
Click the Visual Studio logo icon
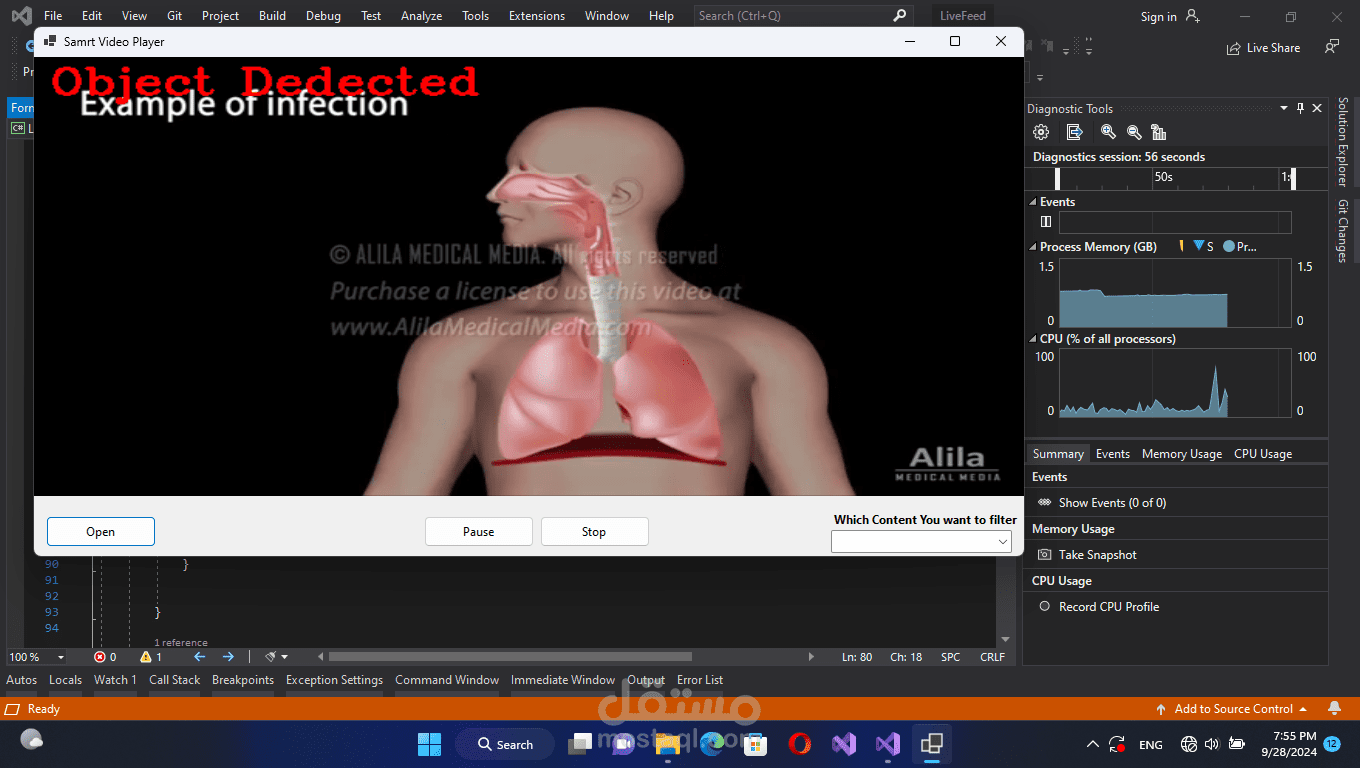21,16
